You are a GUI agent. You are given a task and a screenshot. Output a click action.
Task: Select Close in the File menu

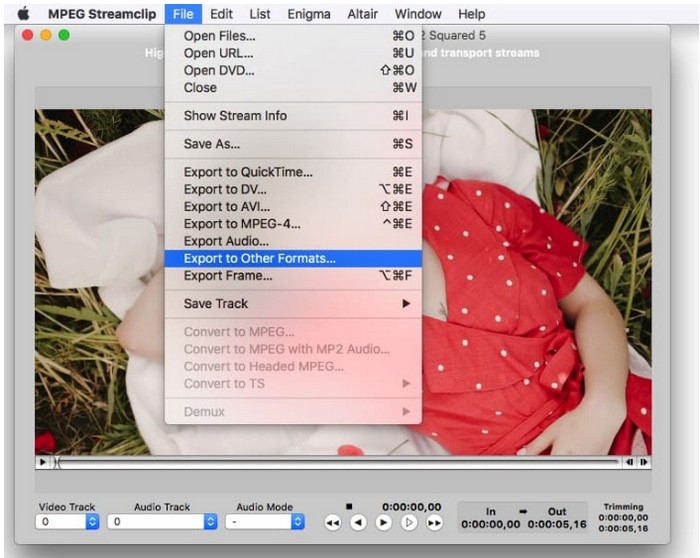pos(293,87)
